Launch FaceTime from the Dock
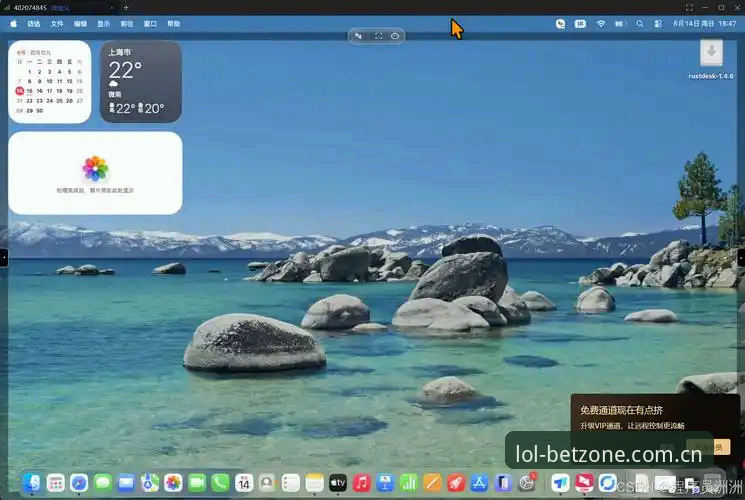The width and height of the screenshot is (745, 500). click(197, 483)
